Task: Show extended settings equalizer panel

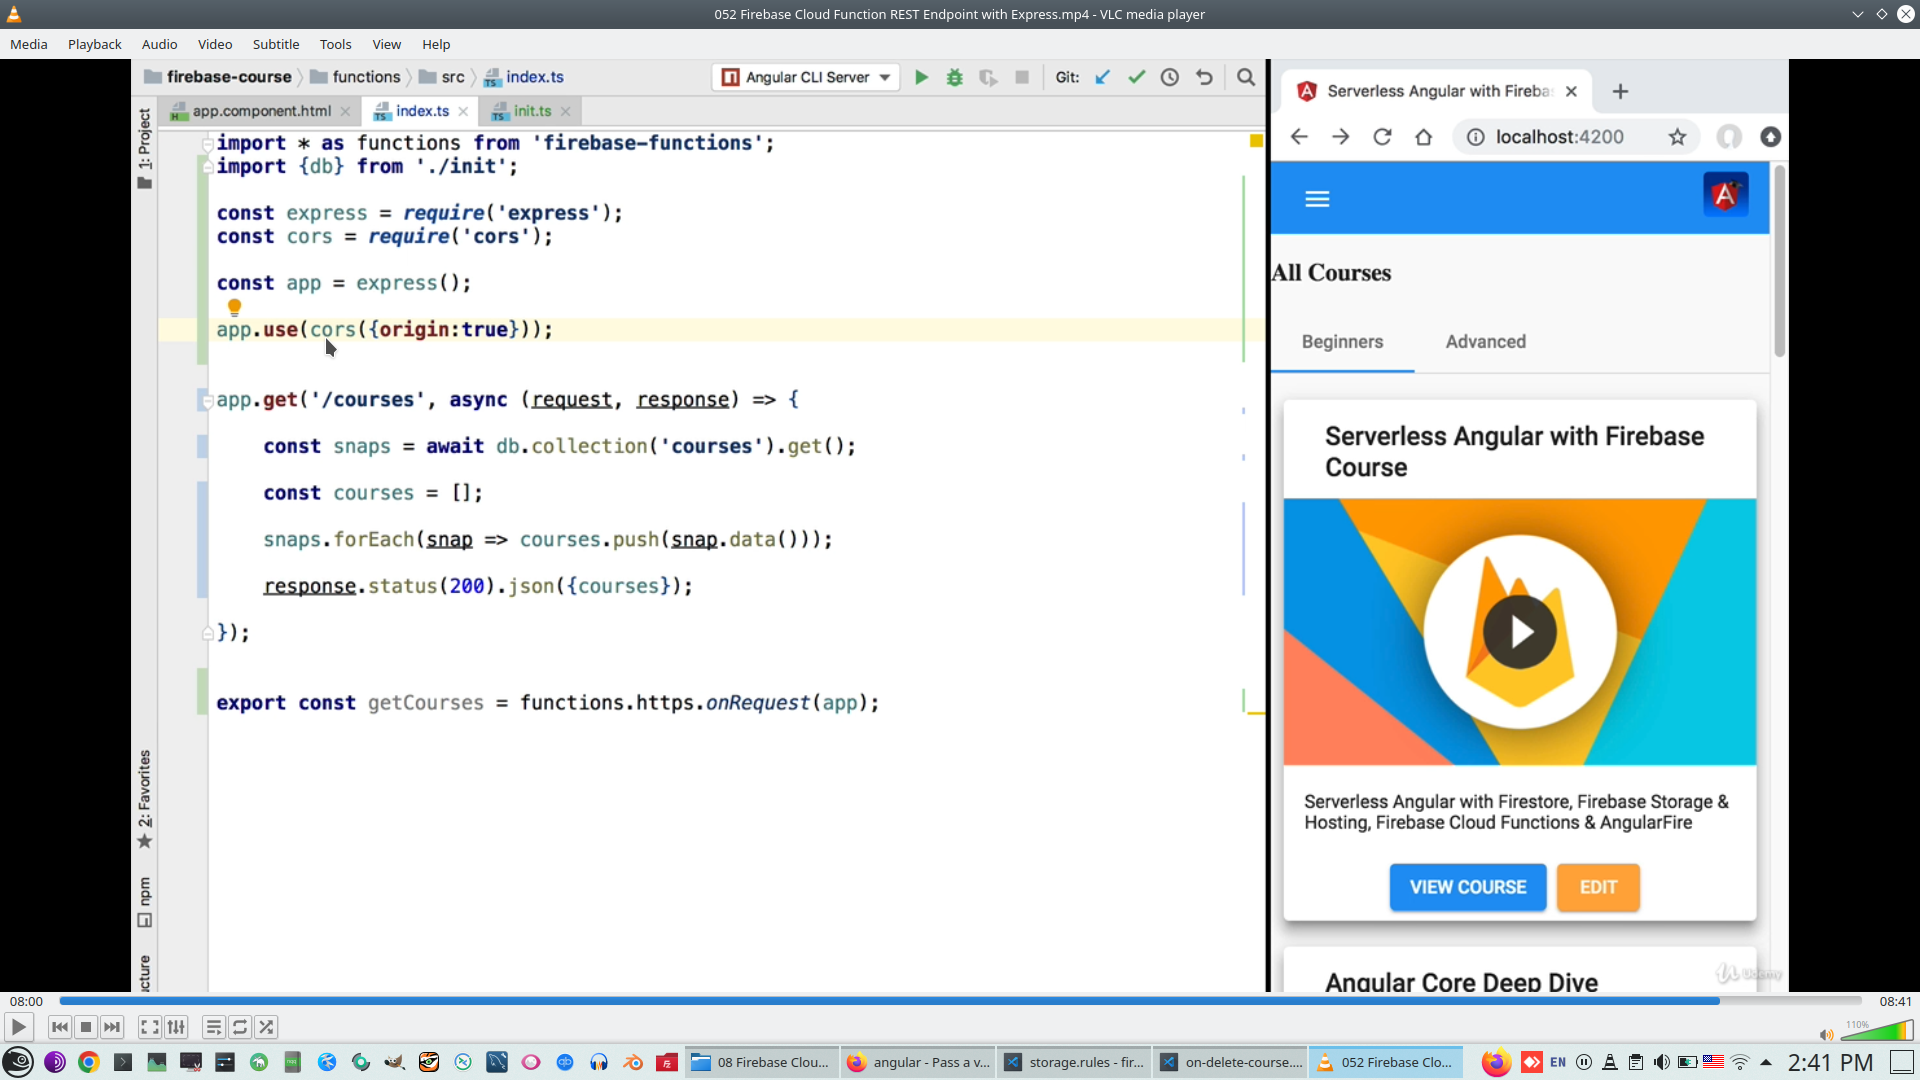Action: coord(176,1027)
